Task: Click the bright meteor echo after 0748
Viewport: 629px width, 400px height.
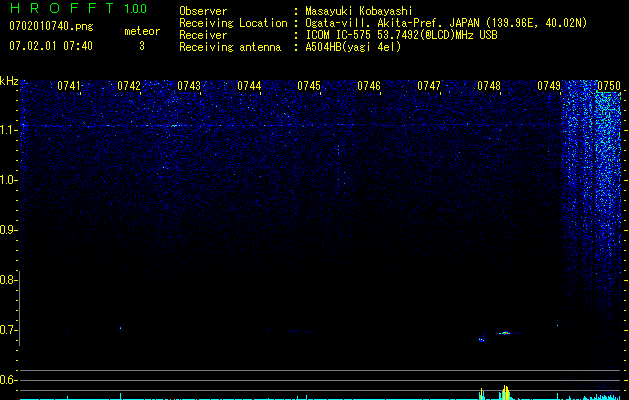Action: point(505,333)
